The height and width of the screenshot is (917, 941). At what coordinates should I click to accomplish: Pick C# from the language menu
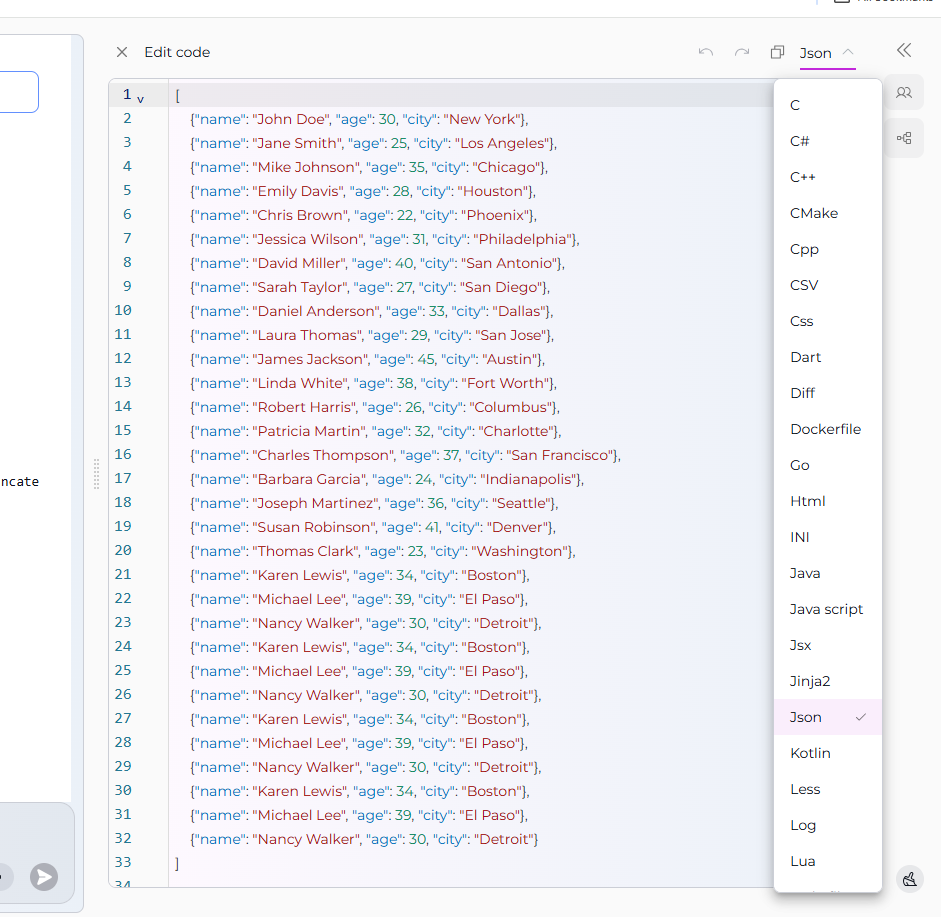[800, 141]
